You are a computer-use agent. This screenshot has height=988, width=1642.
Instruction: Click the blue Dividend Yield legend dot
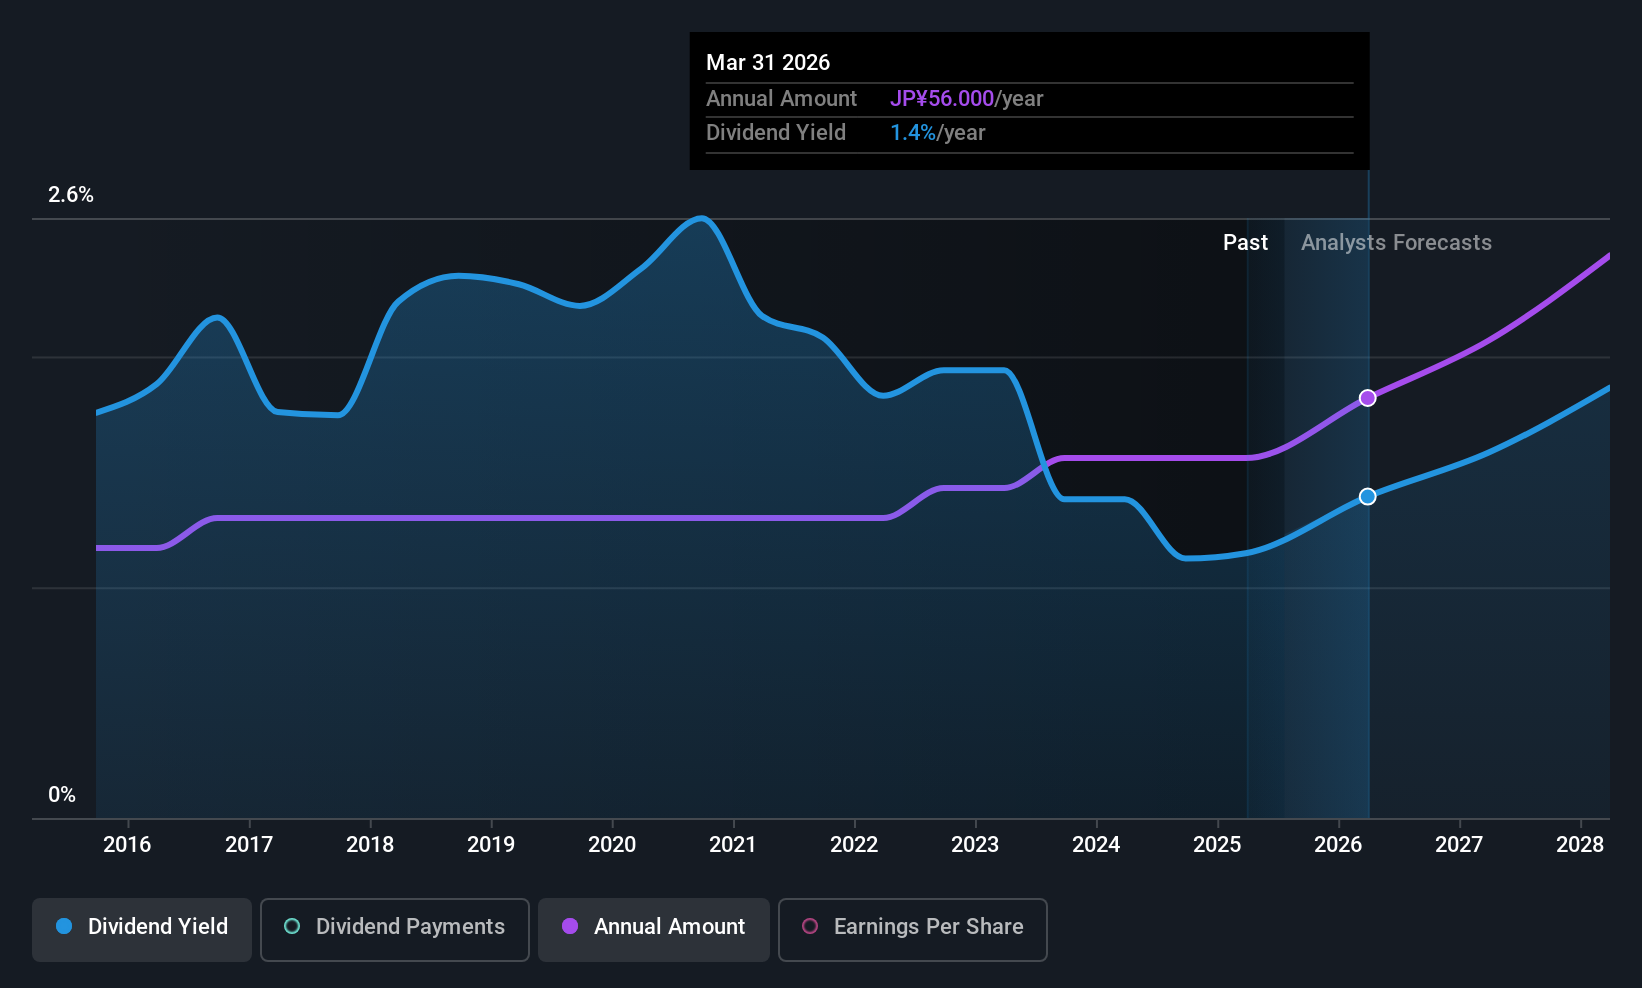[64, 926]
